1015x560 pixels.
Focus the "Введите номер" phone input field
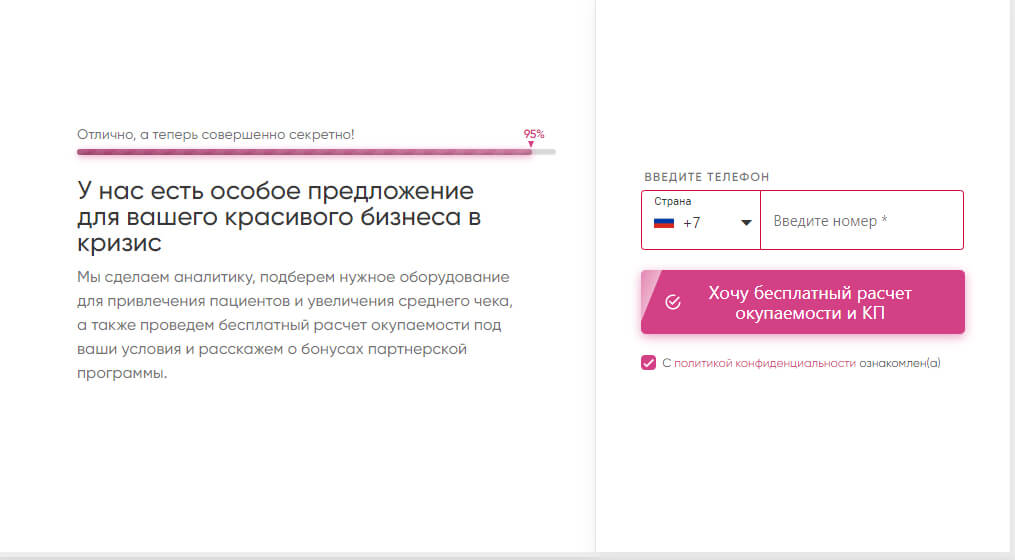[860, 221]
